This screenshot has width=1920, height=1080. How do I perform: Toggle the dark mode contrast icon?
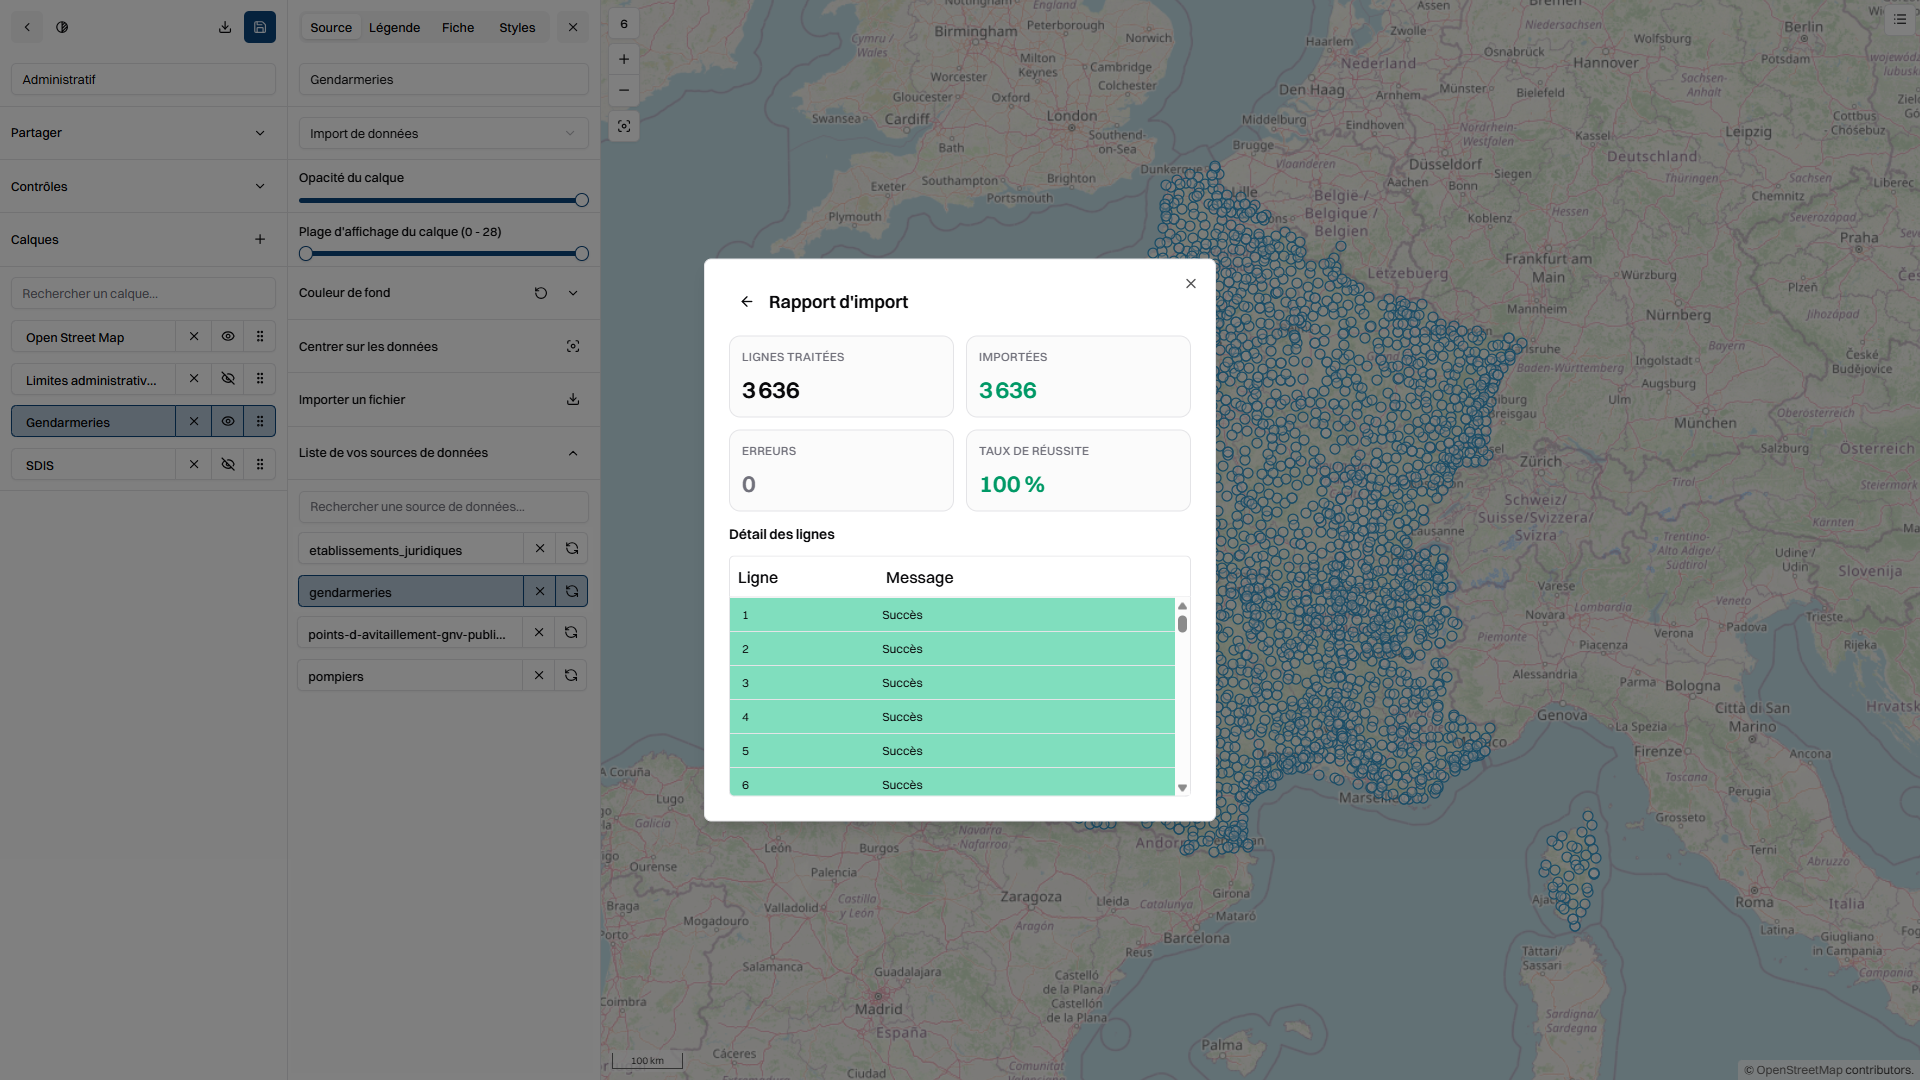point(62,27)
